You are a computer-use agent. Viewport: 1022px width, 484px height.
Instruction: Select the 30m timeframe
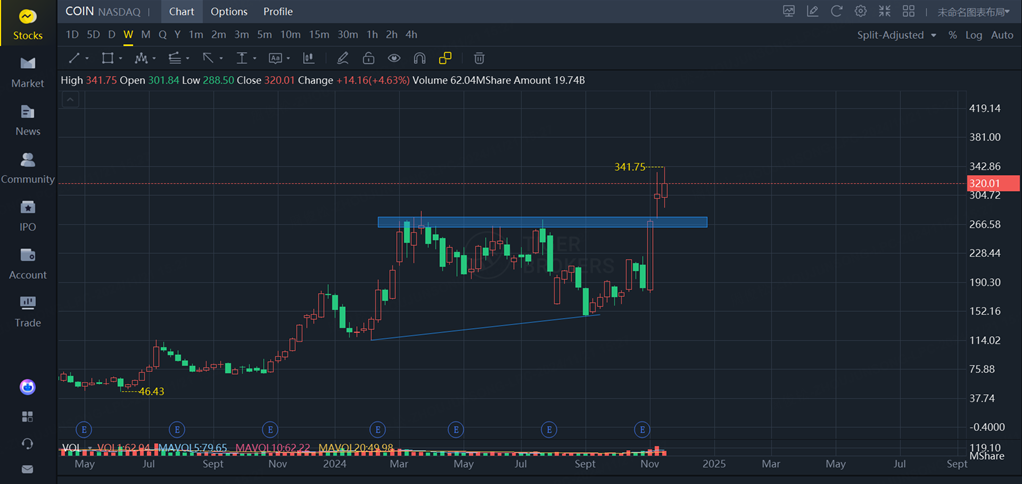pyautogui.click(x=347, y=35)
